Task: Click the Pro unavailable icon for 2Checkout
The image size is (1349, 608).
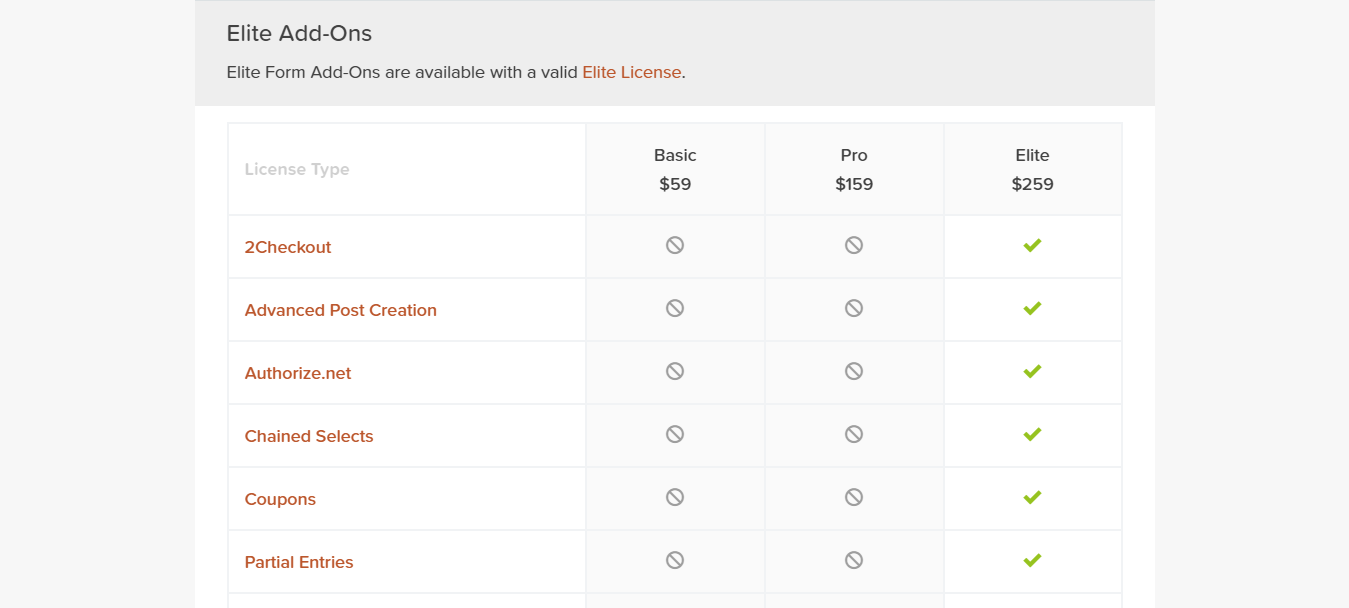Action: point(854,245)
